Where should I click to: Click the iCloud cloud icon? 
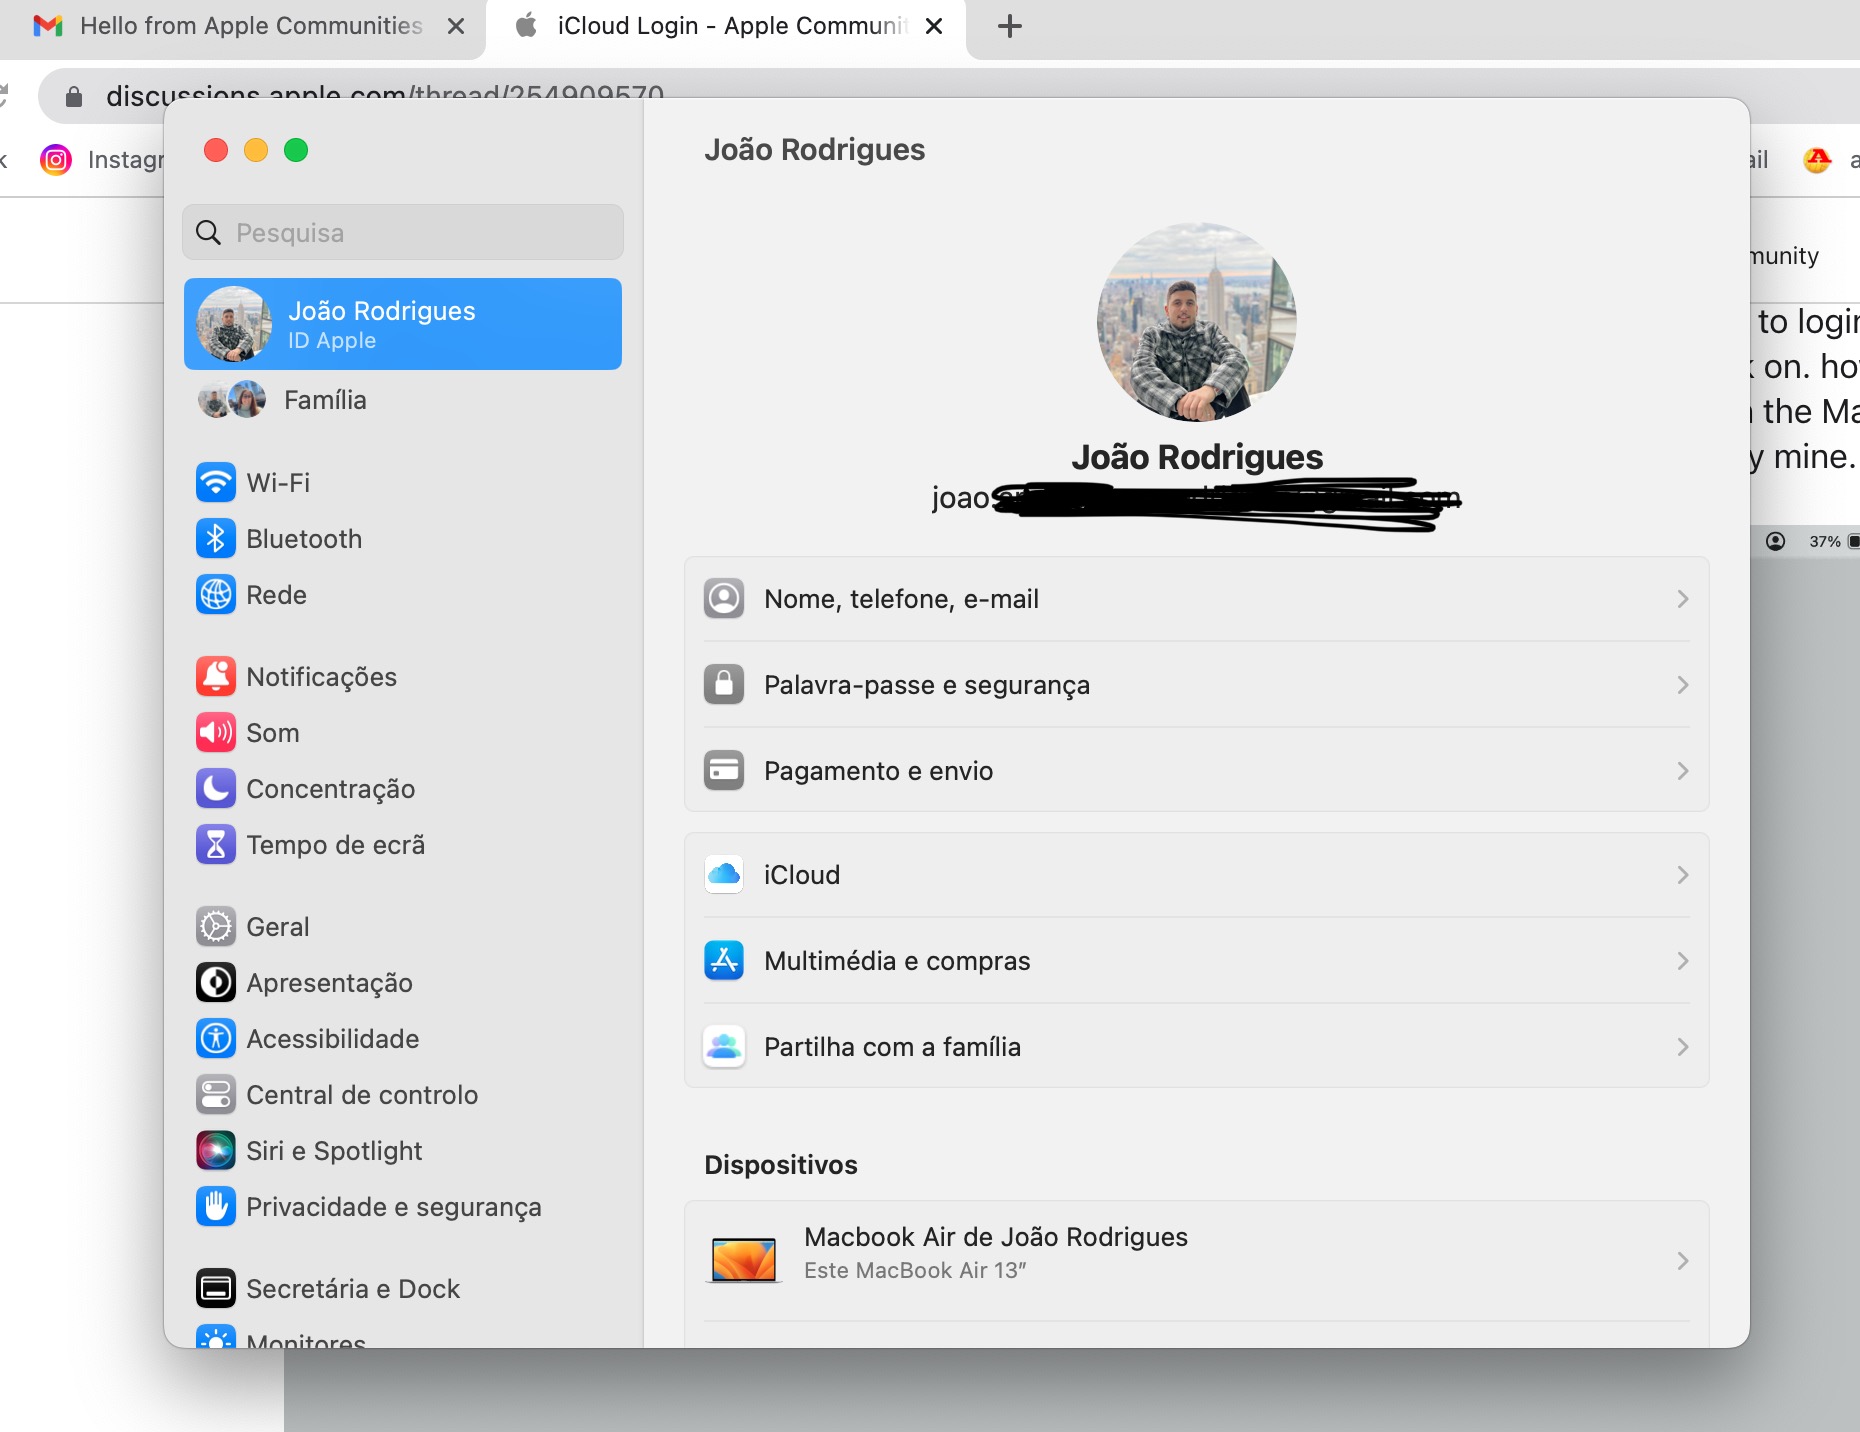click(x=724, y=875)
